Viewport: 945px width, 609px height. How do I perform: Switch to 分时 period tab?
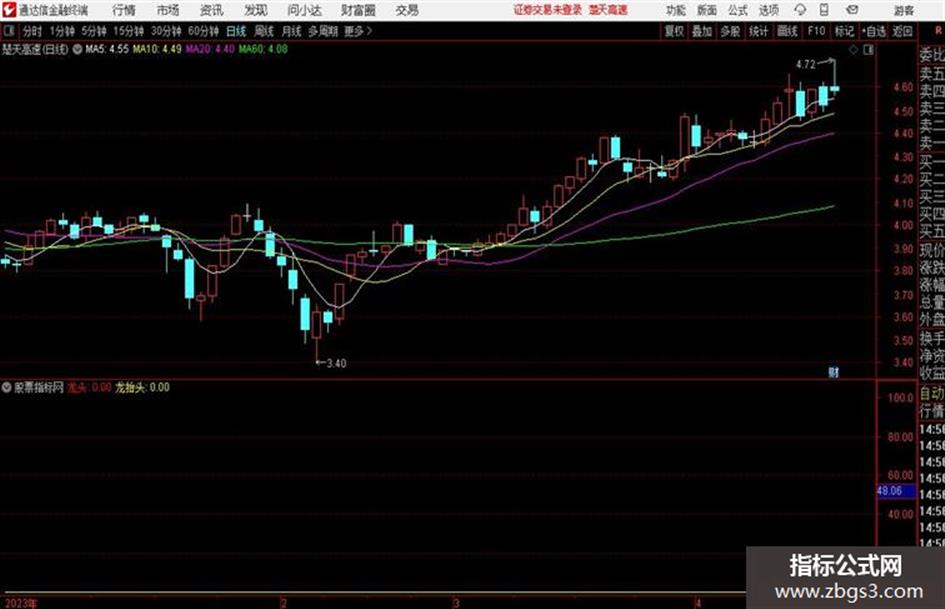pyautogui.click(x=32, y=31)
